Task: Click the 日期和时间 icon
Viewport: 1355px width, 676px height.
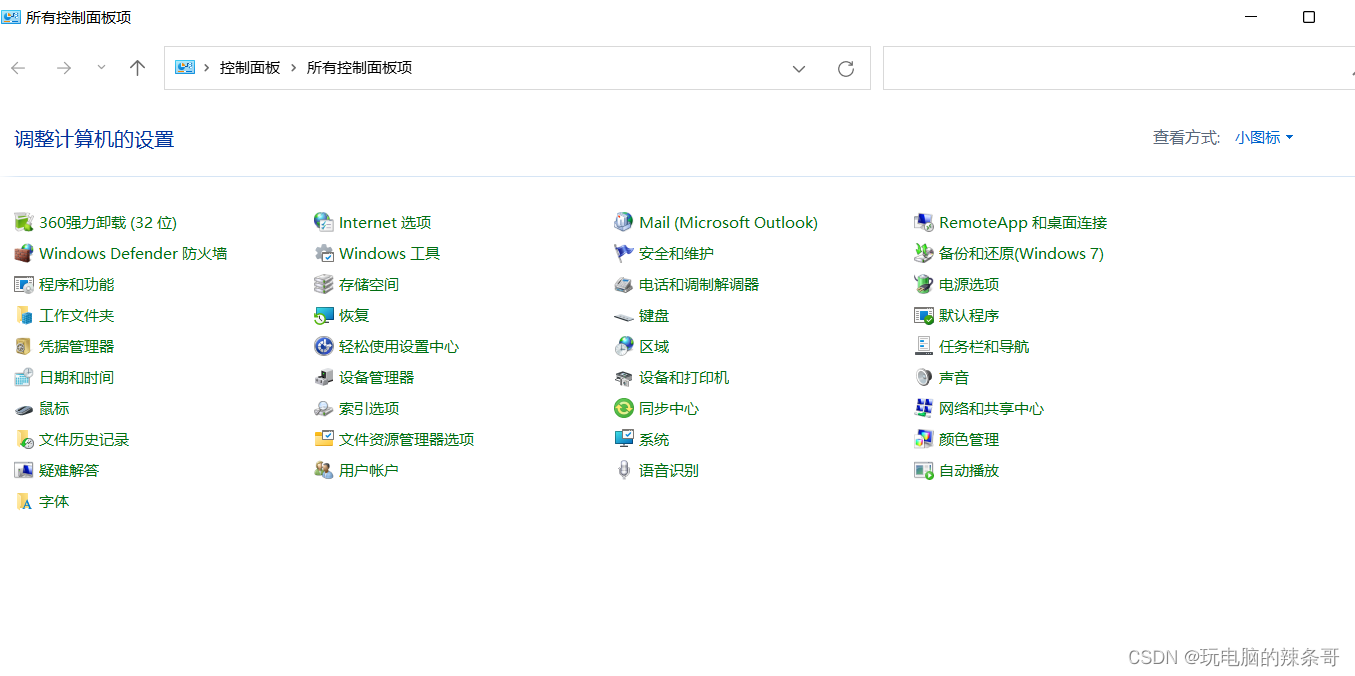Action: point(24,377)
